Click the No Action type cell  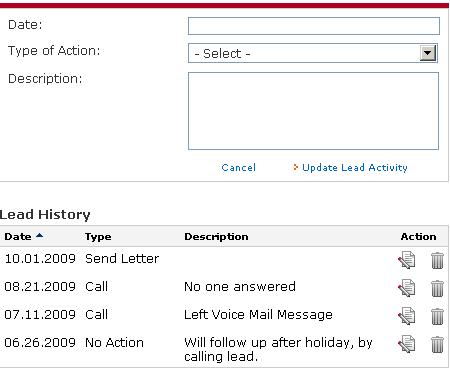[x=114, y=343]
